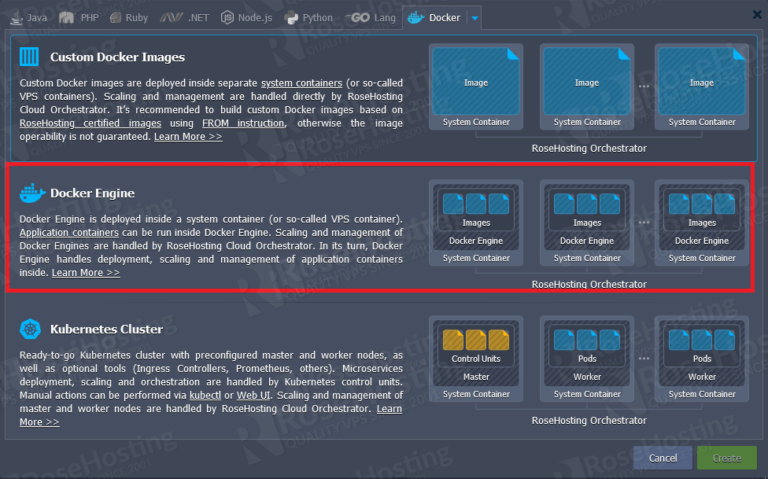Switch to the Python tab
The width and height of the screenshot is (768, 479).
pos(309,18)
